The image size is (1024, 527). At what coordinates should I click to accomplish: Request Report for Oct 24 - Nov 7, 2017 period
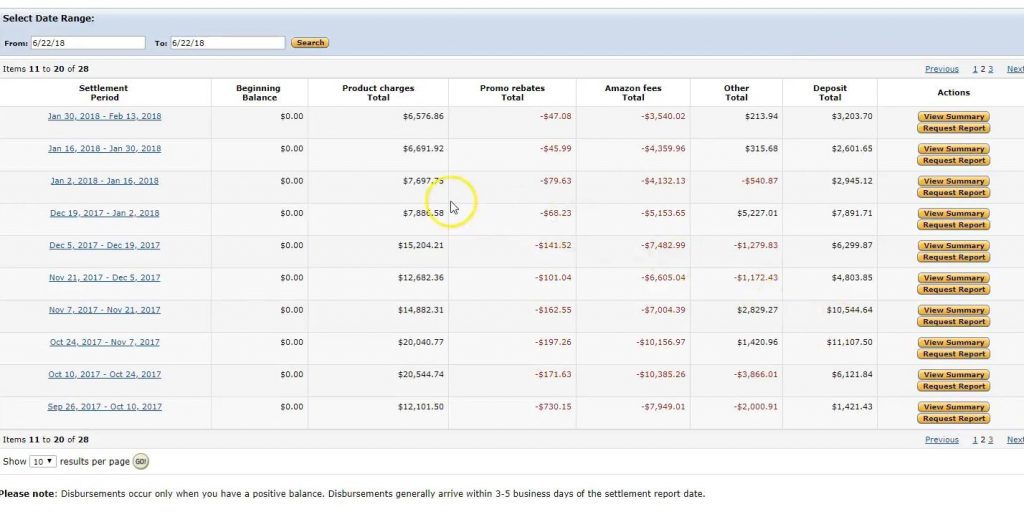(x=953, y=354)
